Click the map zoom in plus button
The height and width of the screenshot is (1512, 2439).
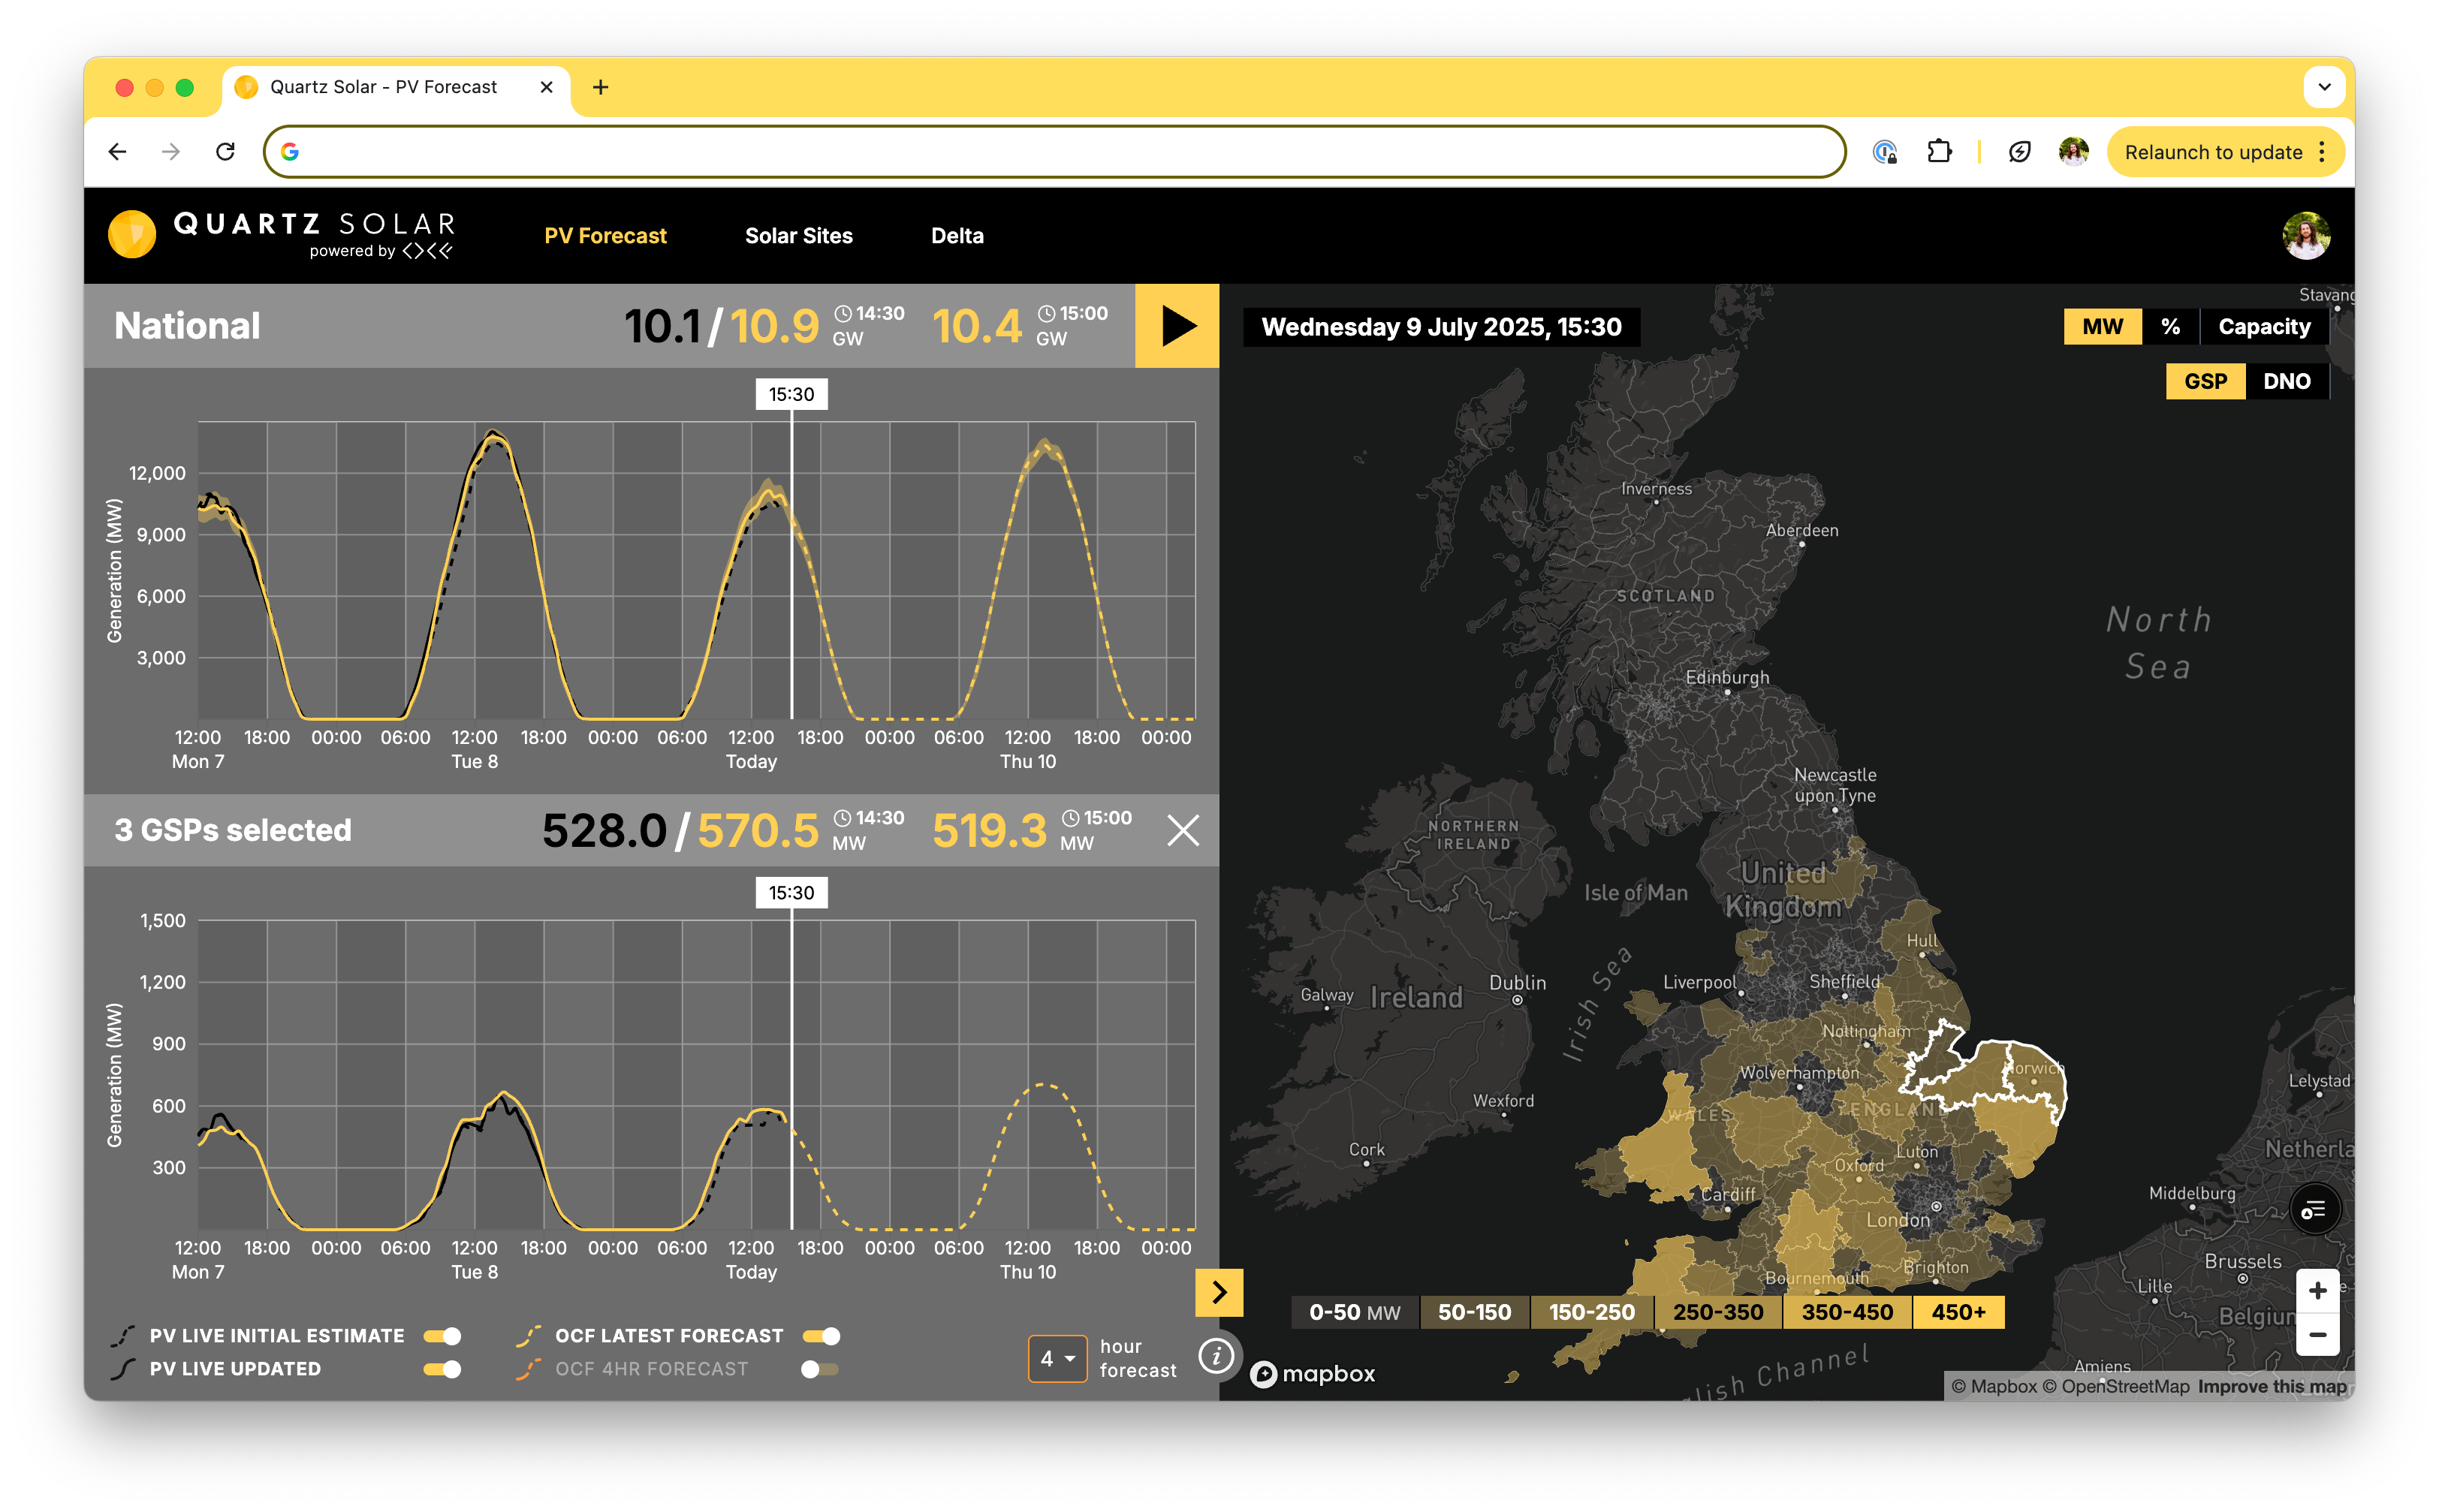(x=2317, y=1290)
